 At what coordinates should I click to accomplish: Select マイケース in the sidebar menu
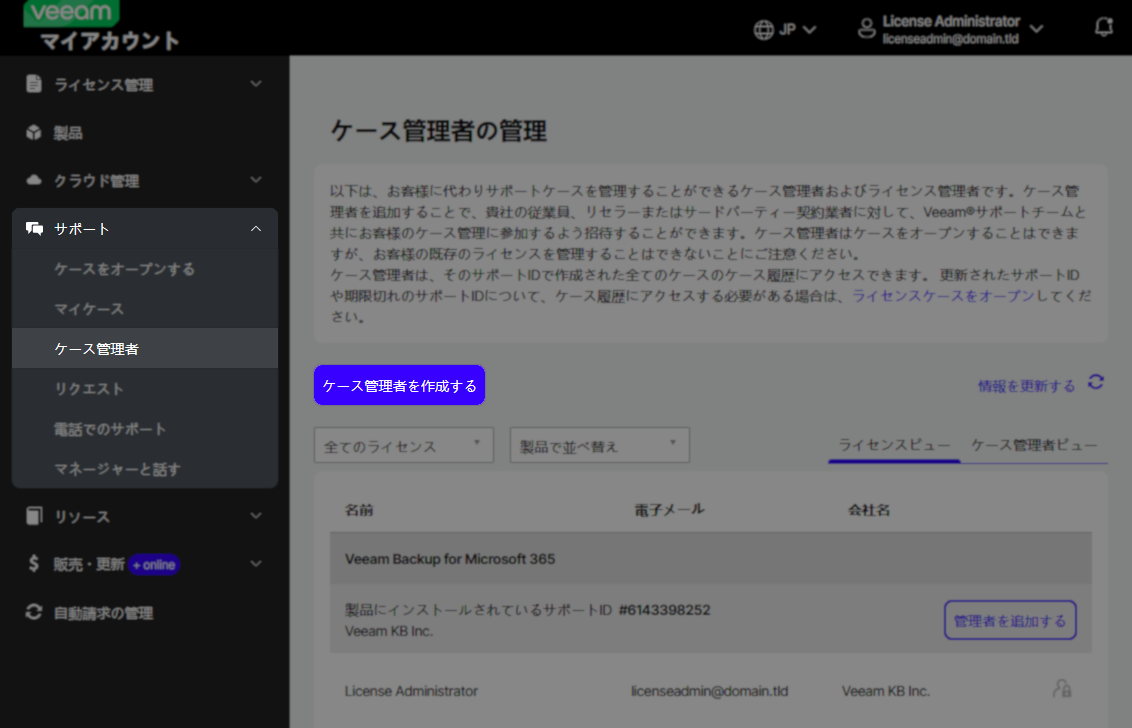tap(89, 308)
